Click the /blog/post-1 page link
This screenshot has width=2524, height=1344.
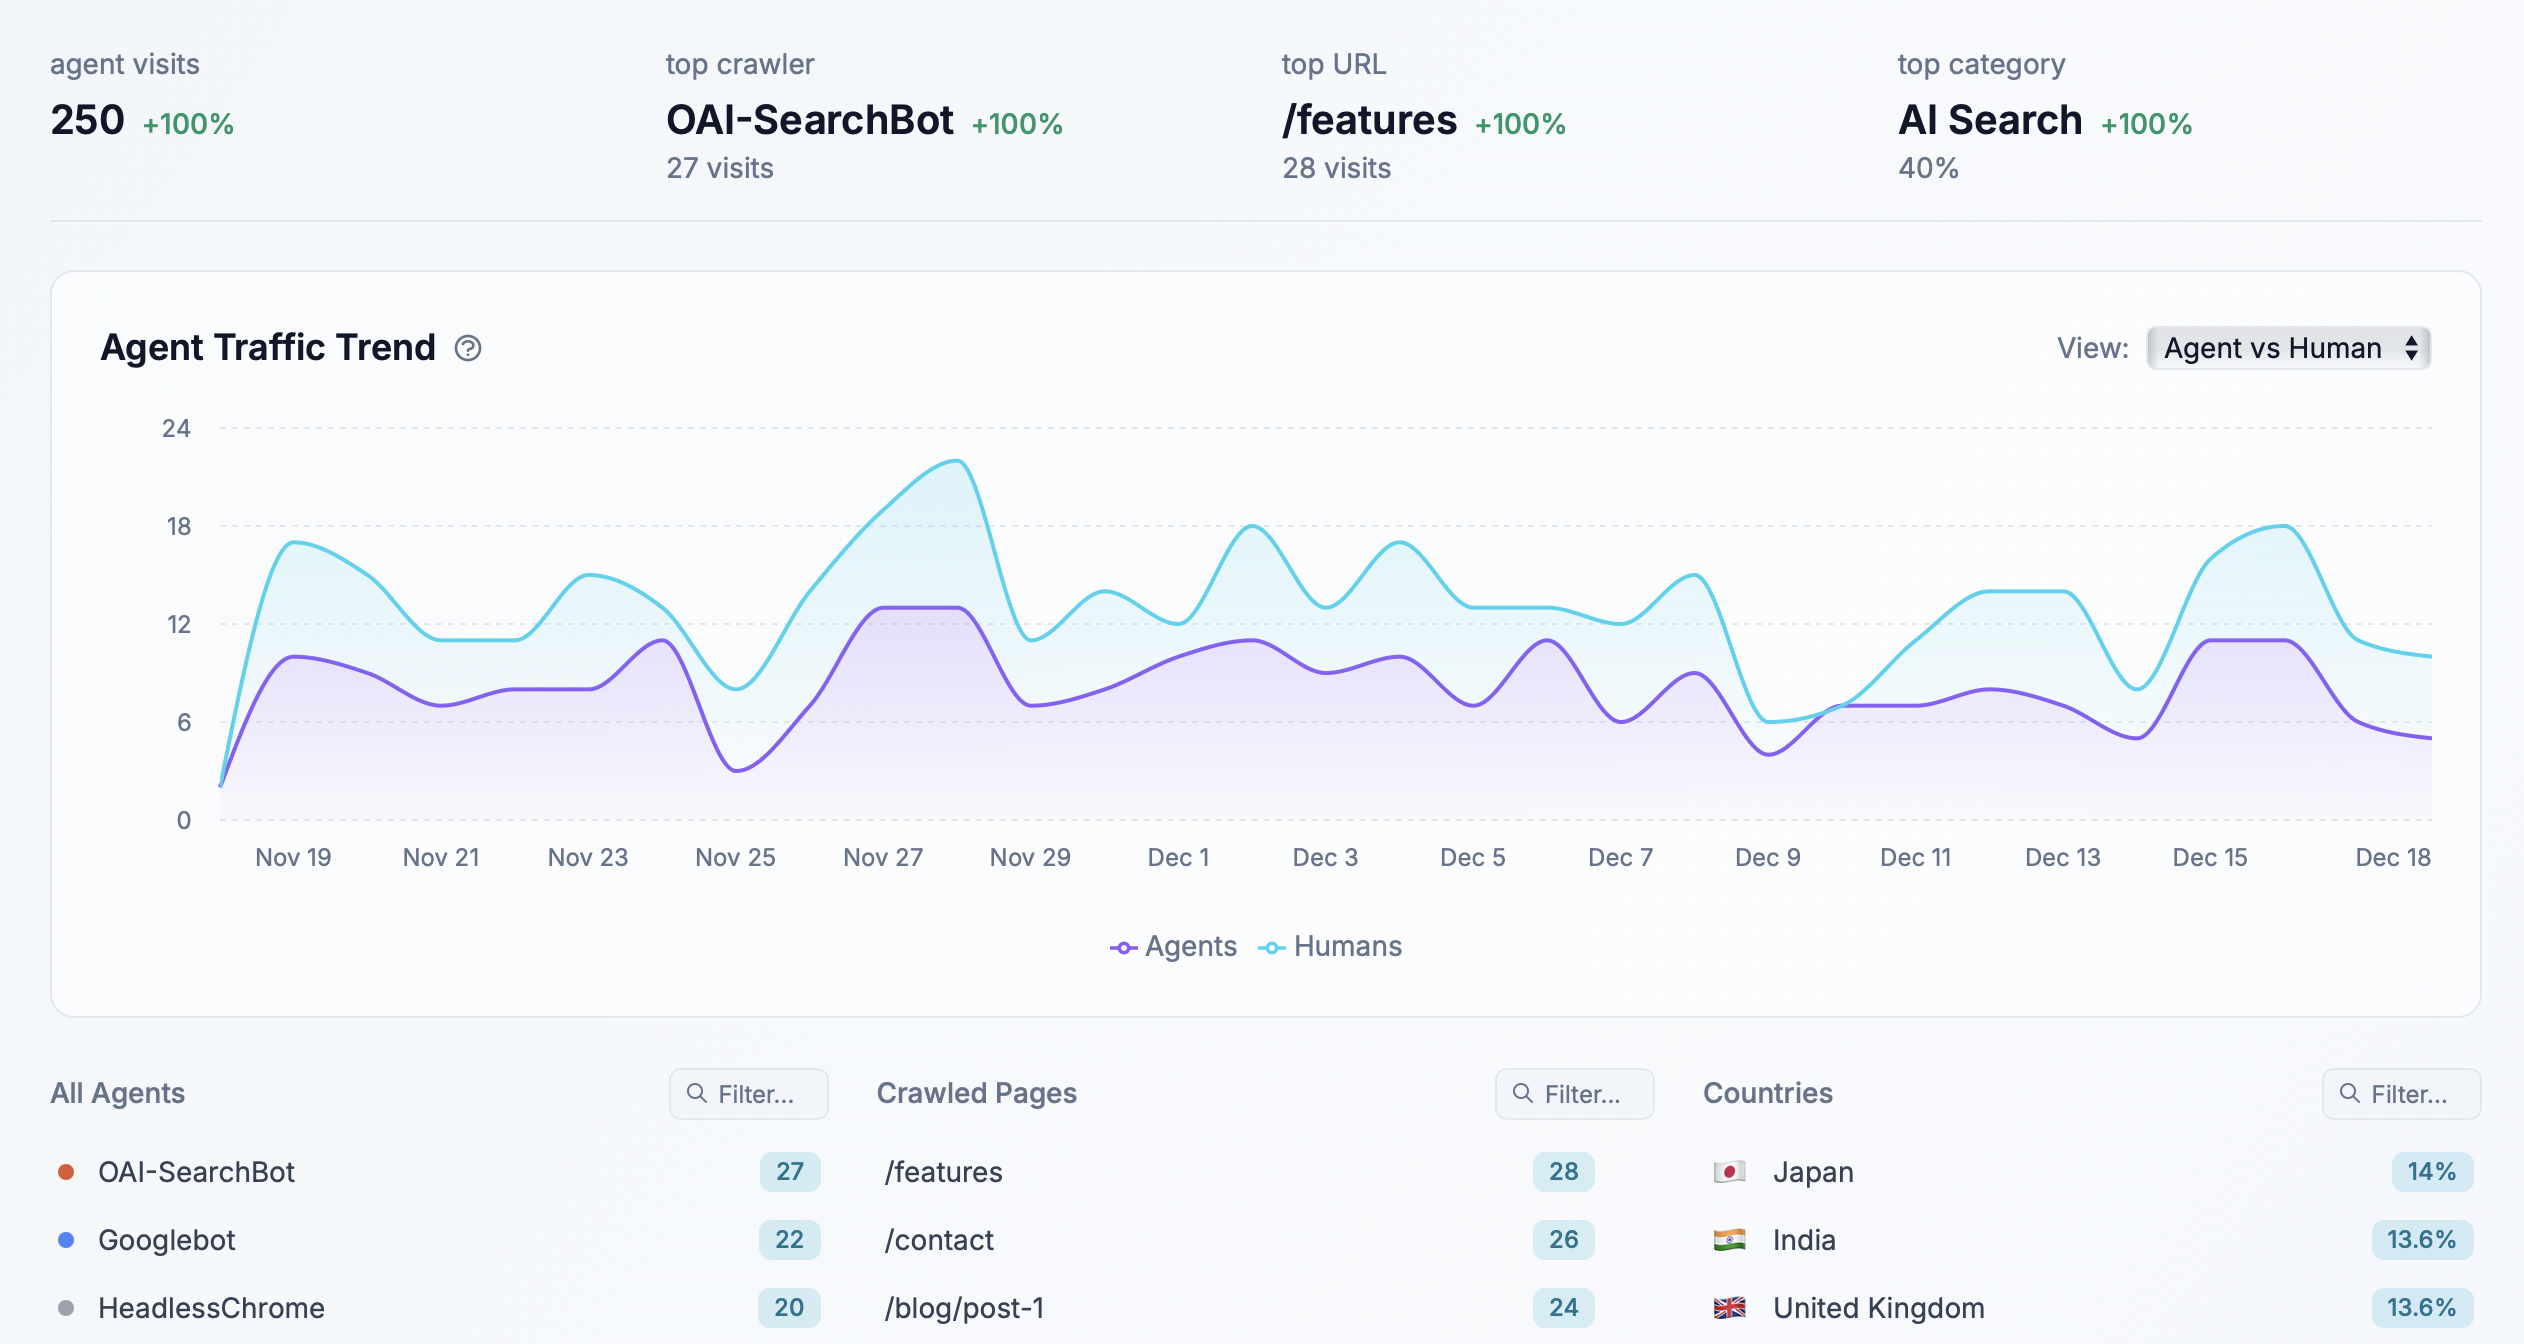(964, 1307)
